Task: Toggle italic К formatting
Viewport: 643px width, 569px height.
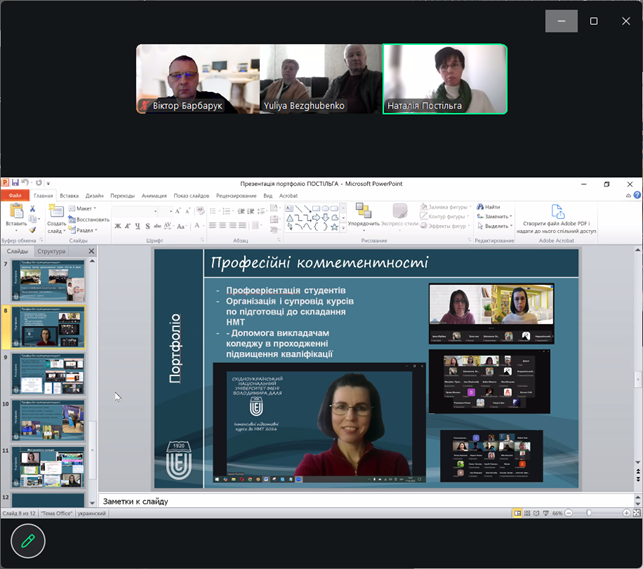Action: click(128, 226)
